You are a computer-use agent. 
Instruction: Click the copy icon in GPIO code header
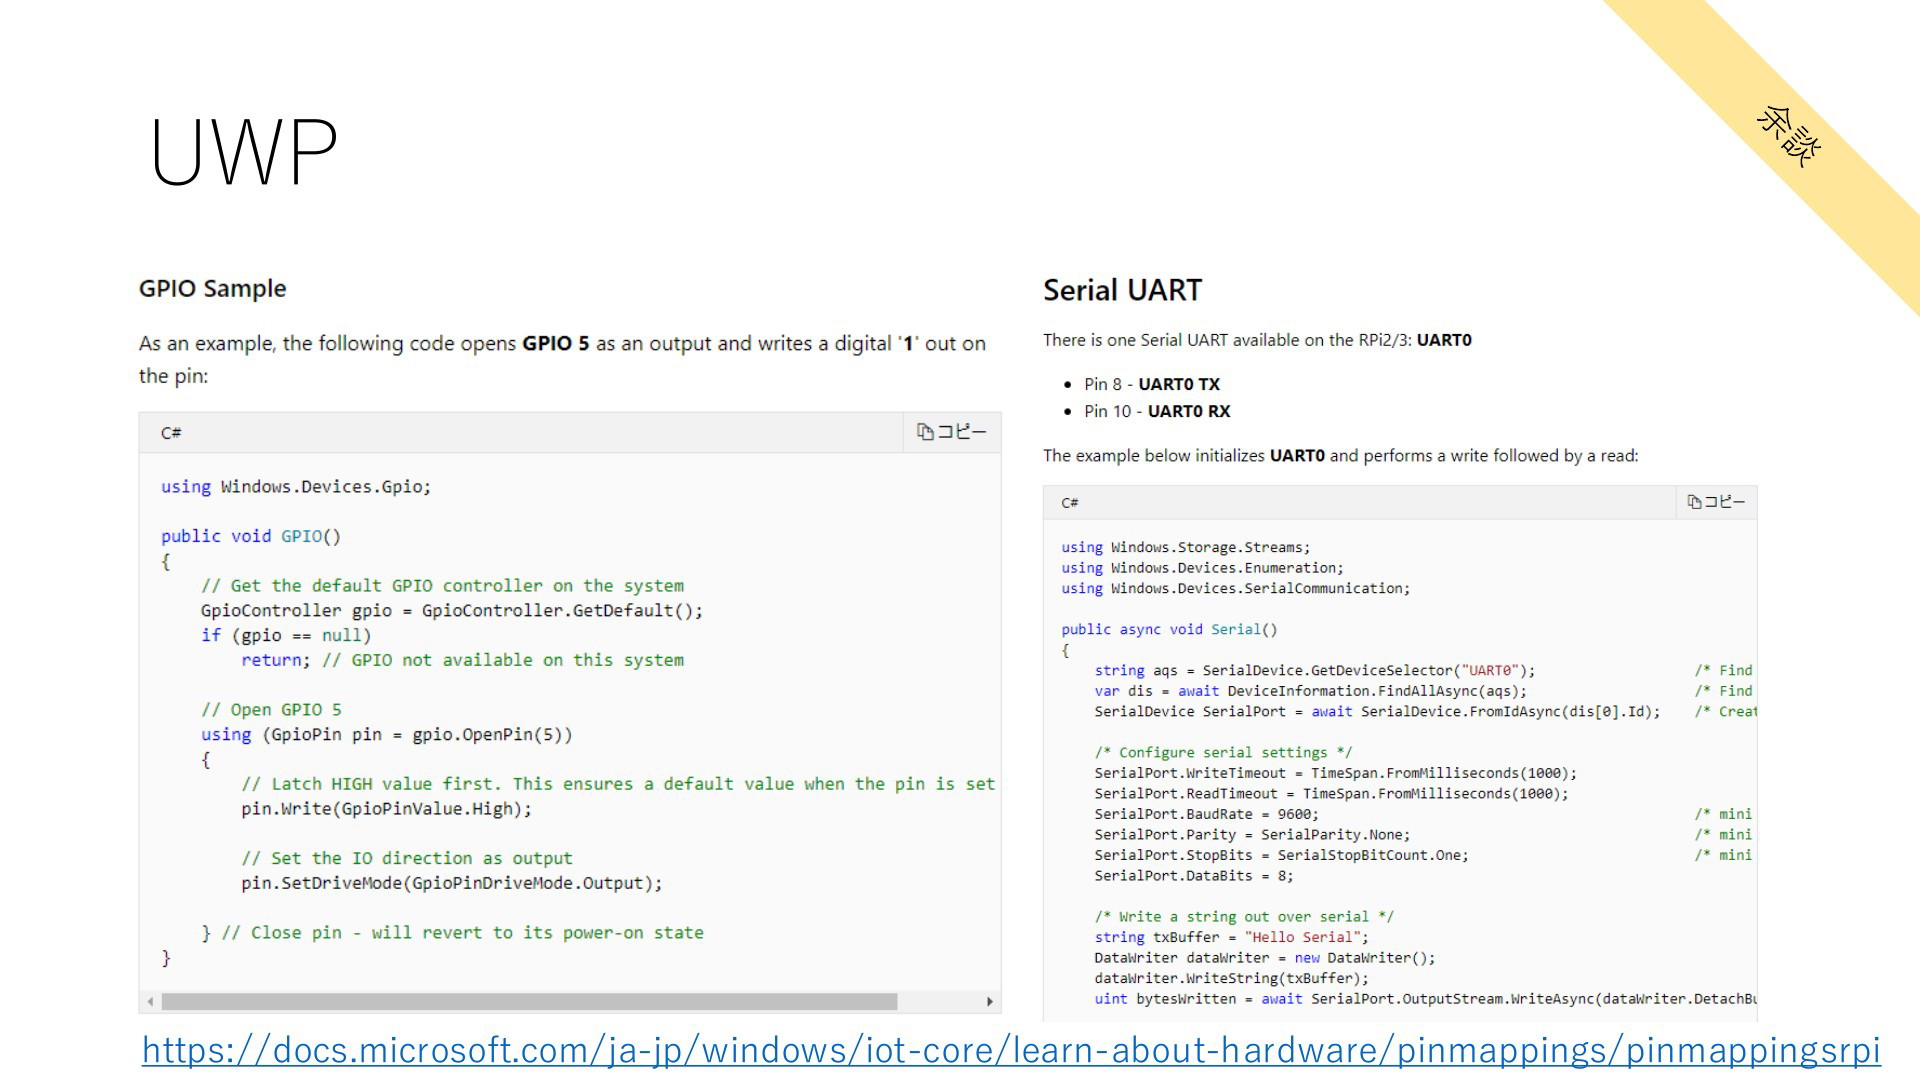tap(925, 432)
